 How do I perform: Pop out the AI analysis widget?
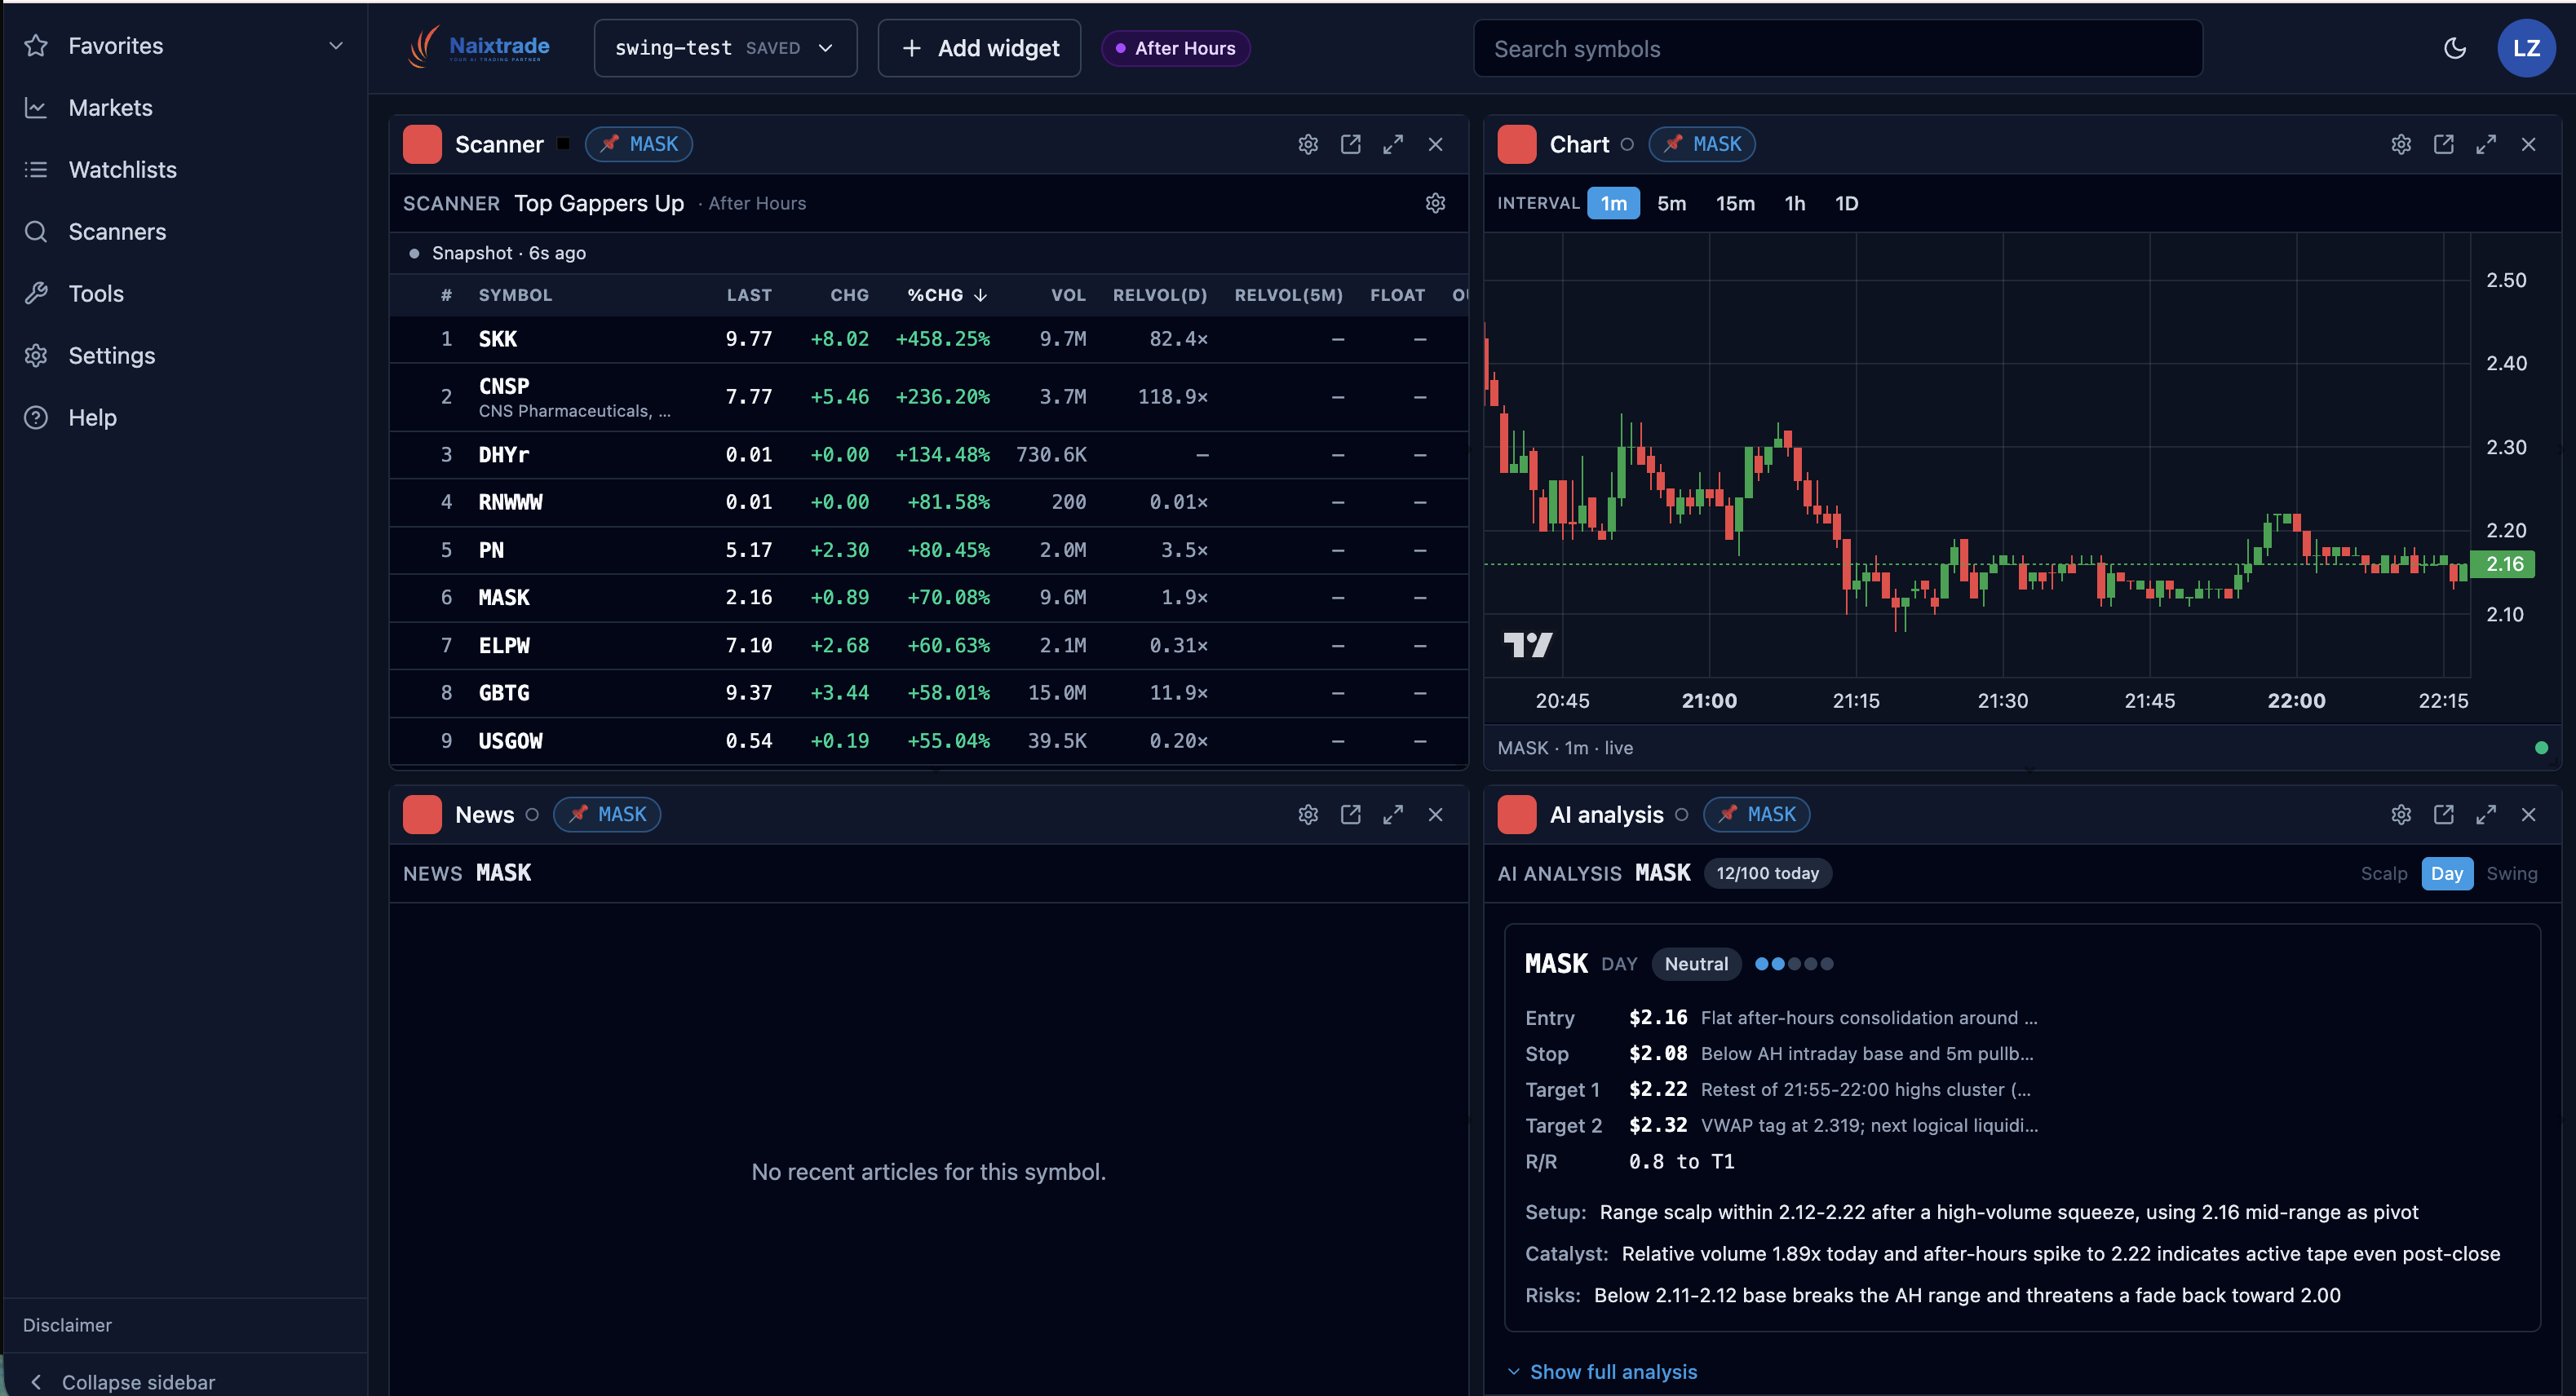(x=2444, y=814)
